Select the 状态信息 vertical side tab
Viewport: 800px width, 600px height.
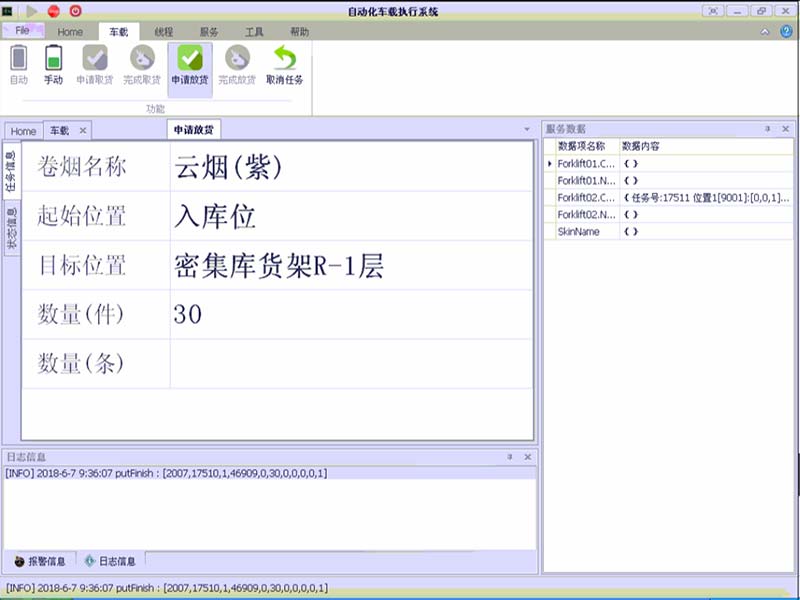tap(12, 229)
